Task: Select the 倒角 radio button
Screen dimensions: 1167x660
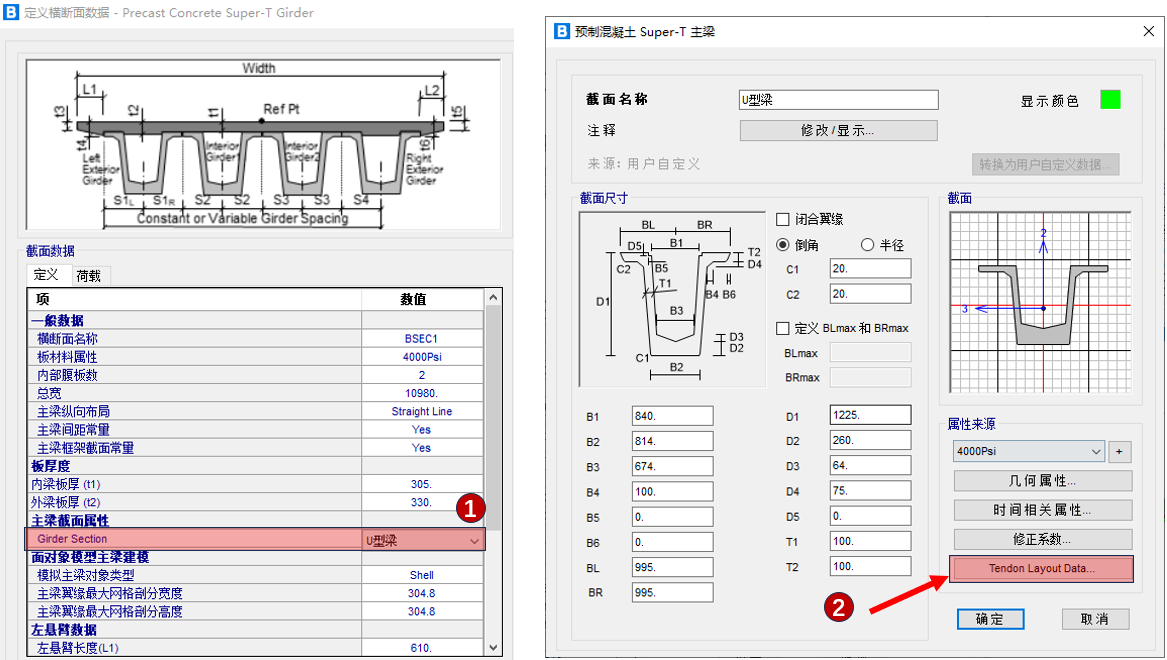Action: [783, 245]
